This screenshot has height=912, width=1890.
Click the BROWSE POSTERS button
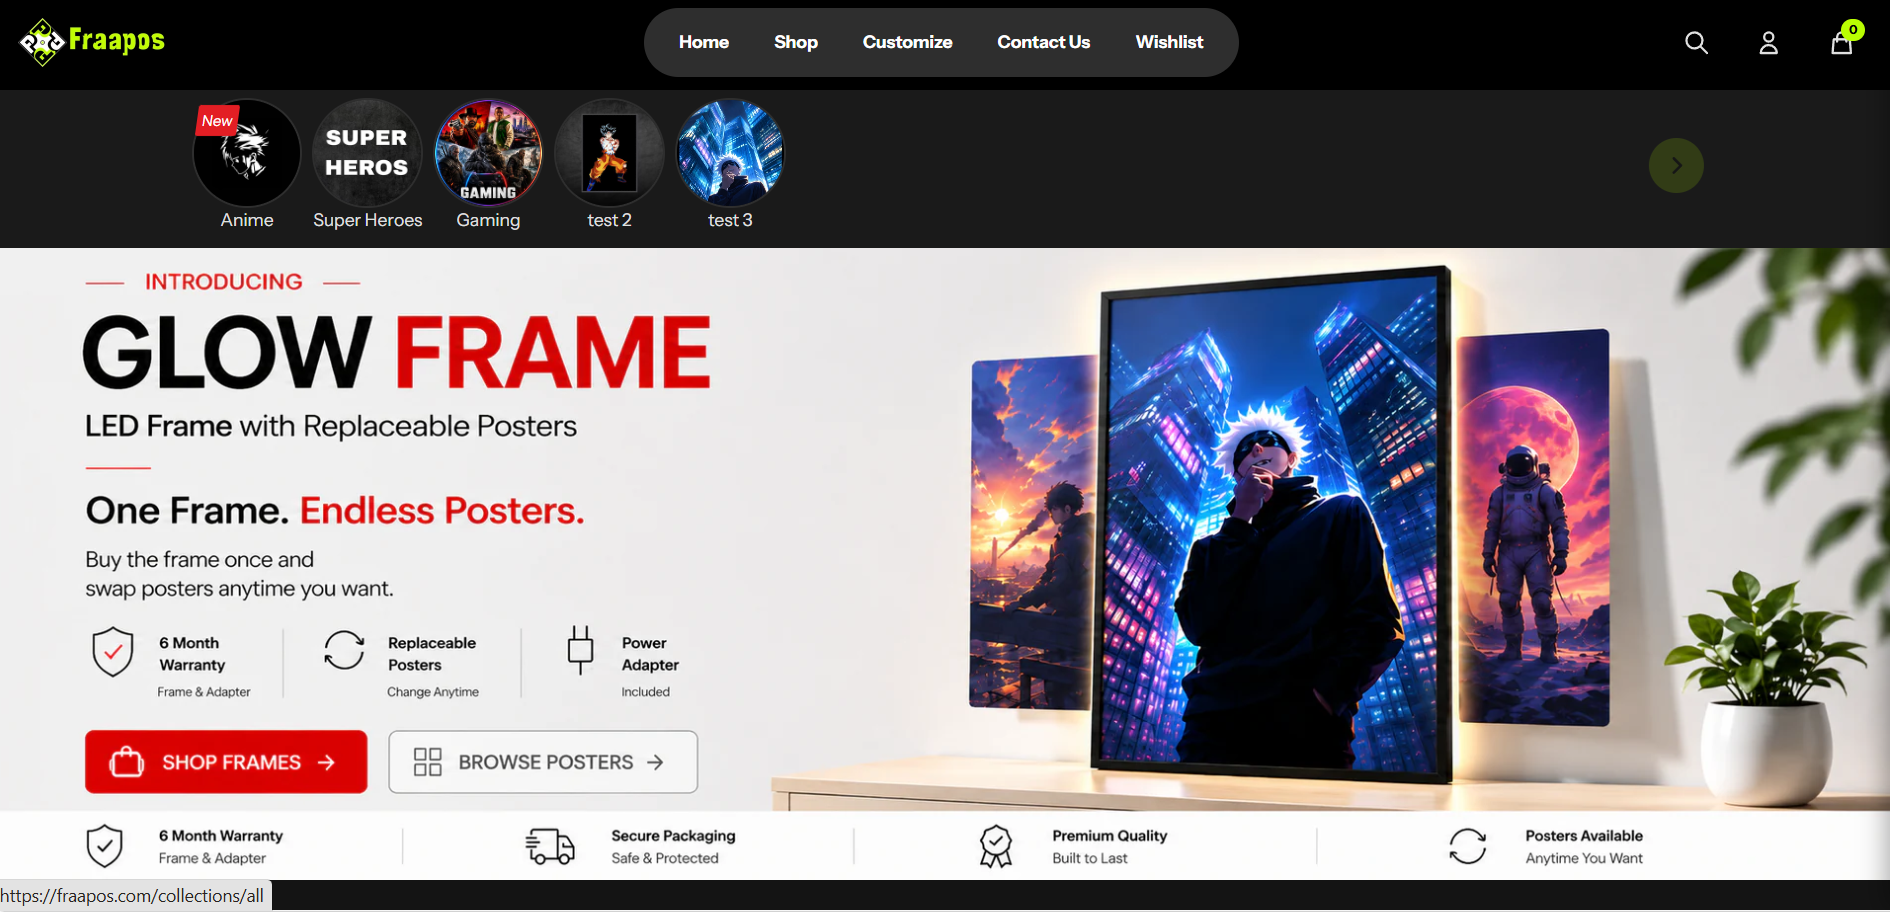click(543, 762)
